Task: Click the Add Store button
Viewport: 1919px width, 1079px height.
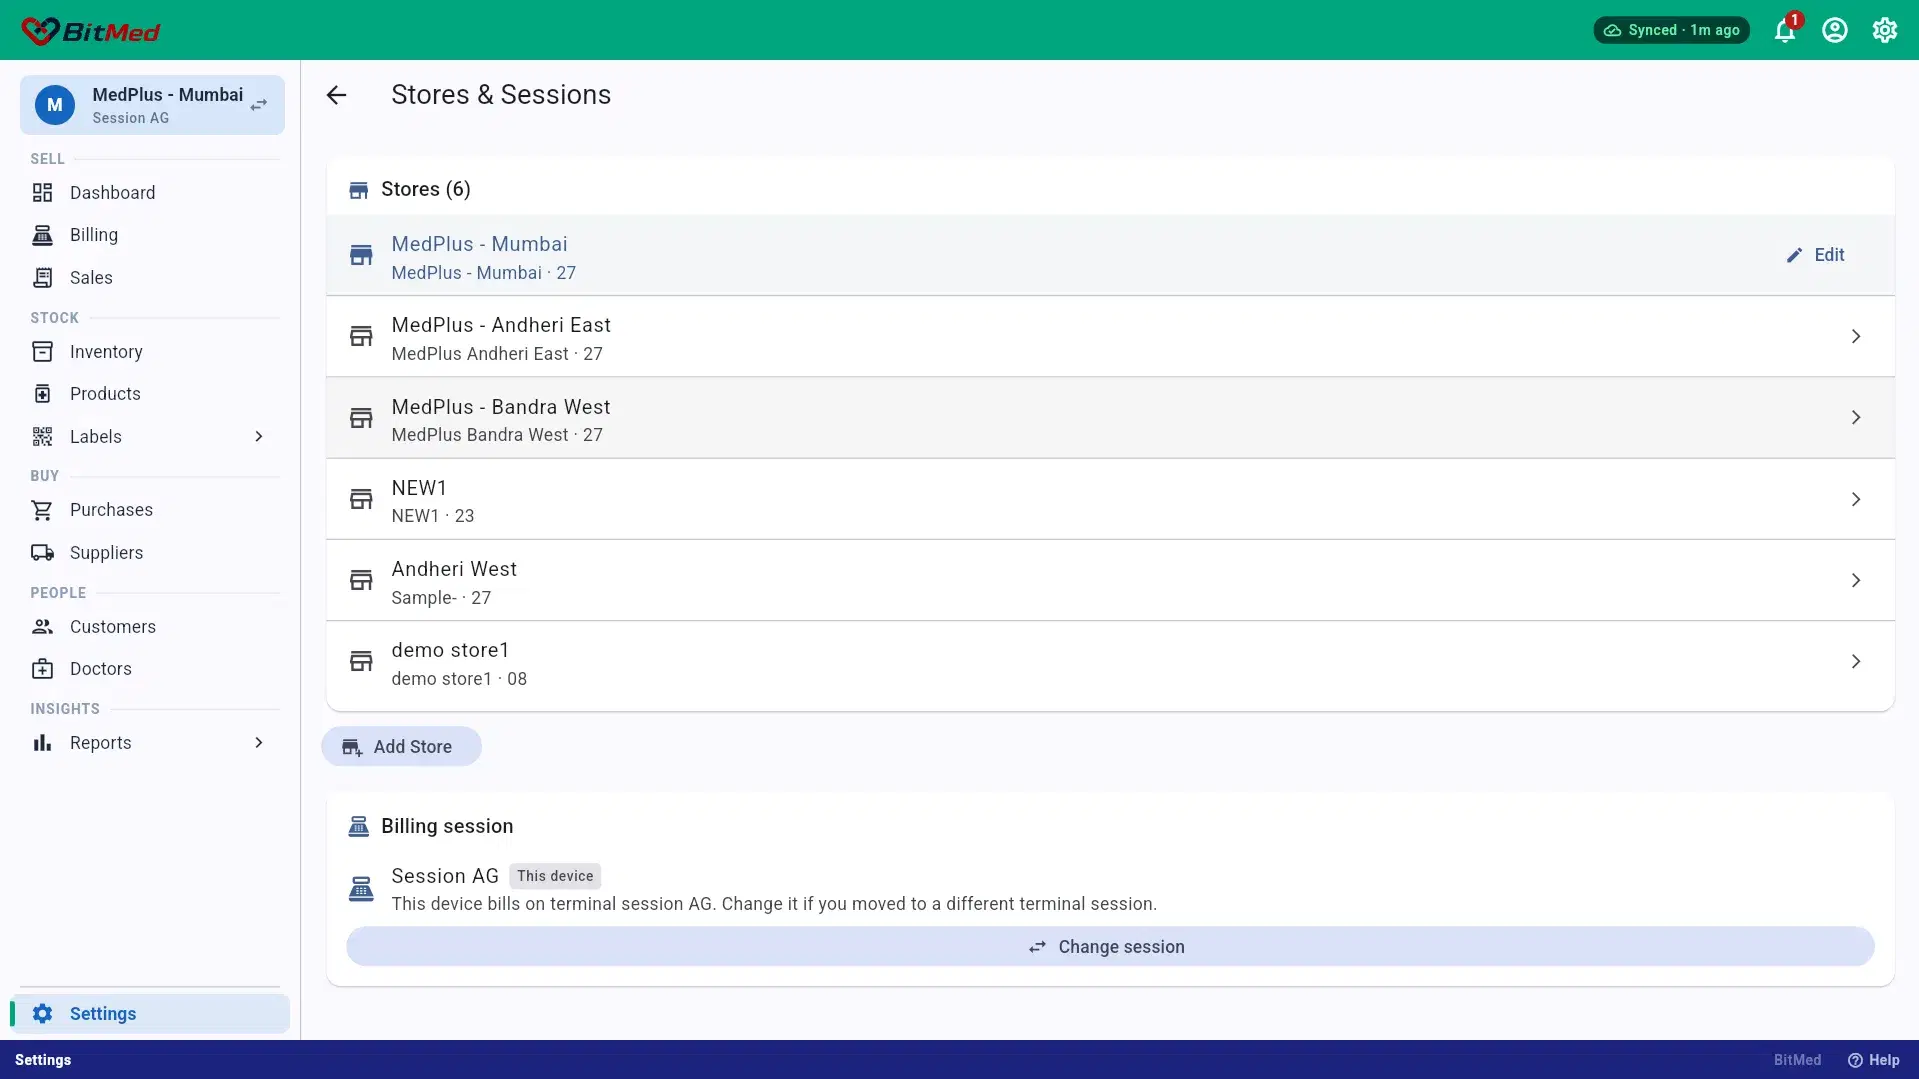Action: [x=401, y=747]
